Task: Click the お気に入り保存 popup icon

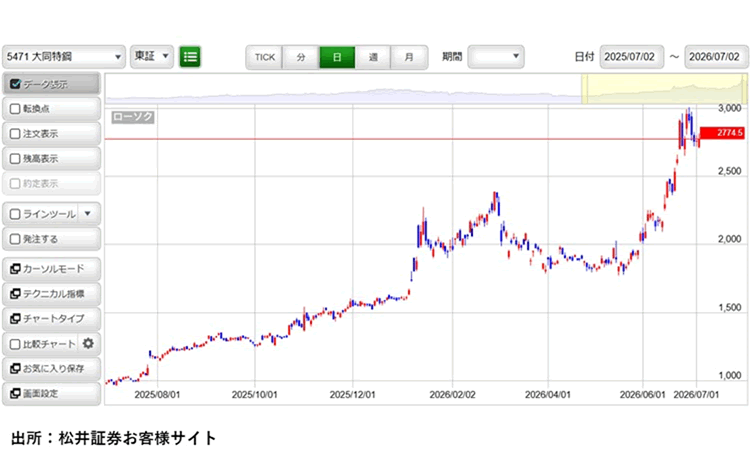Action: point(15,368)
